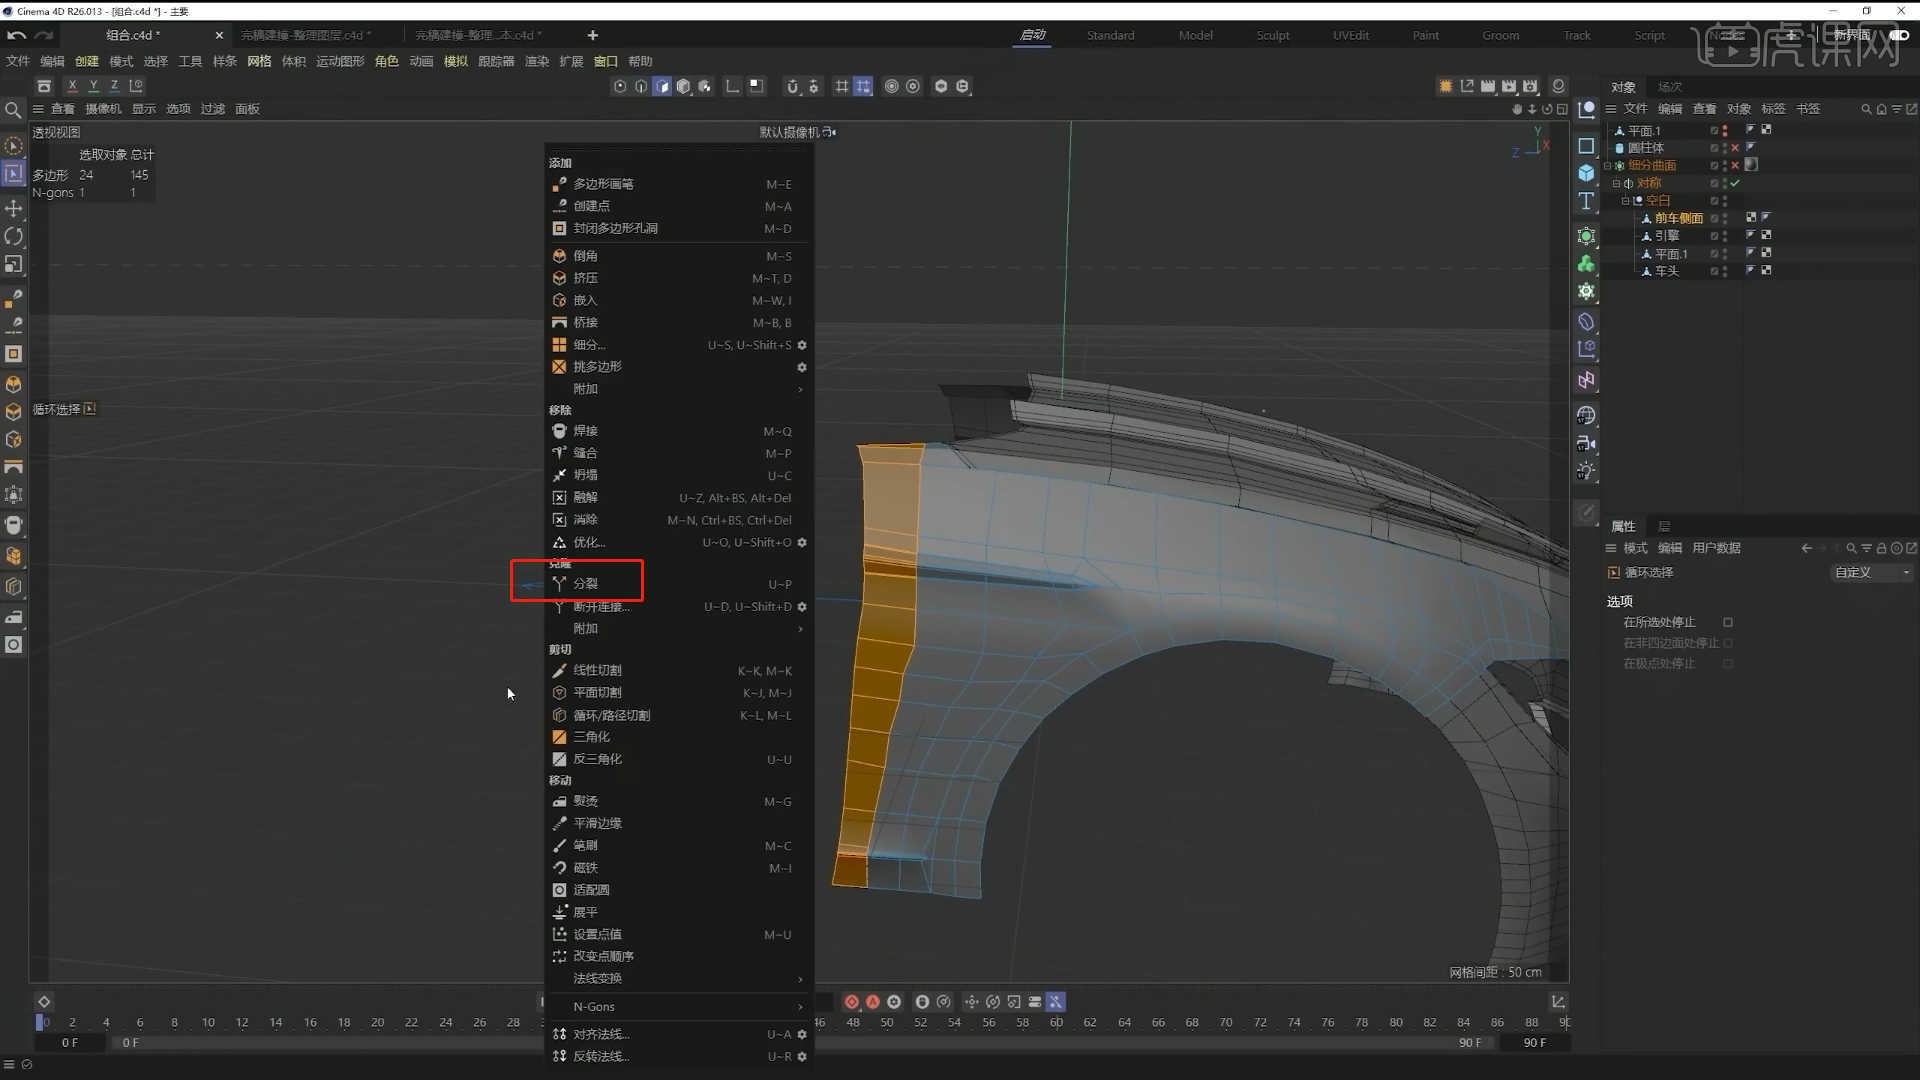Click Undo arrow in top-left toolbar

pos(16,35)
